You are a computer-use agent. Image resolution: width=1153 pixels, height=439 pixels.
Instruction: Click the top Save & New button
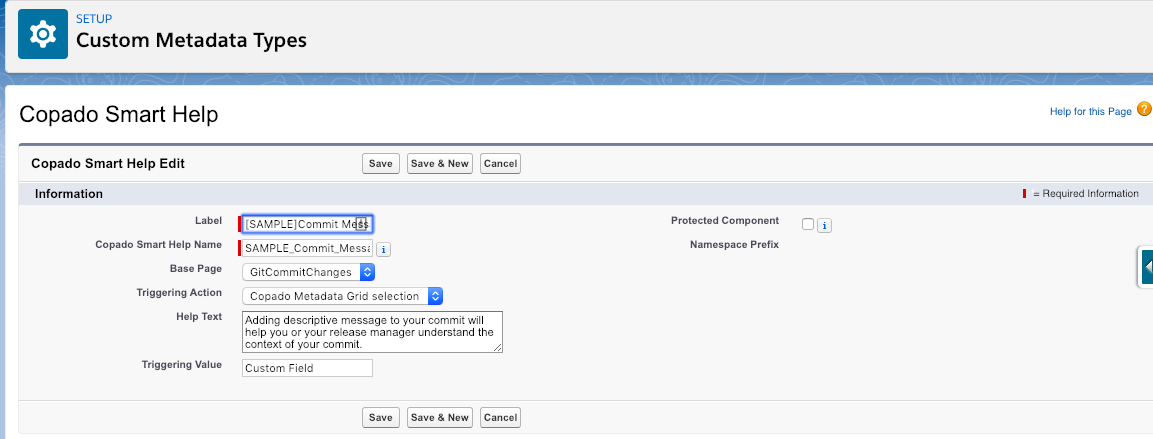click(x=439, y=163)
